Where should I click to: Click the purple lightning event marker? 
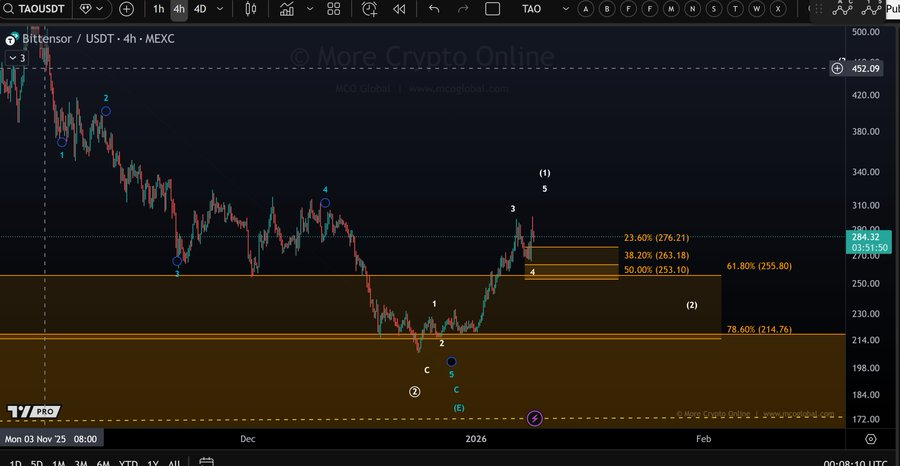534,418
